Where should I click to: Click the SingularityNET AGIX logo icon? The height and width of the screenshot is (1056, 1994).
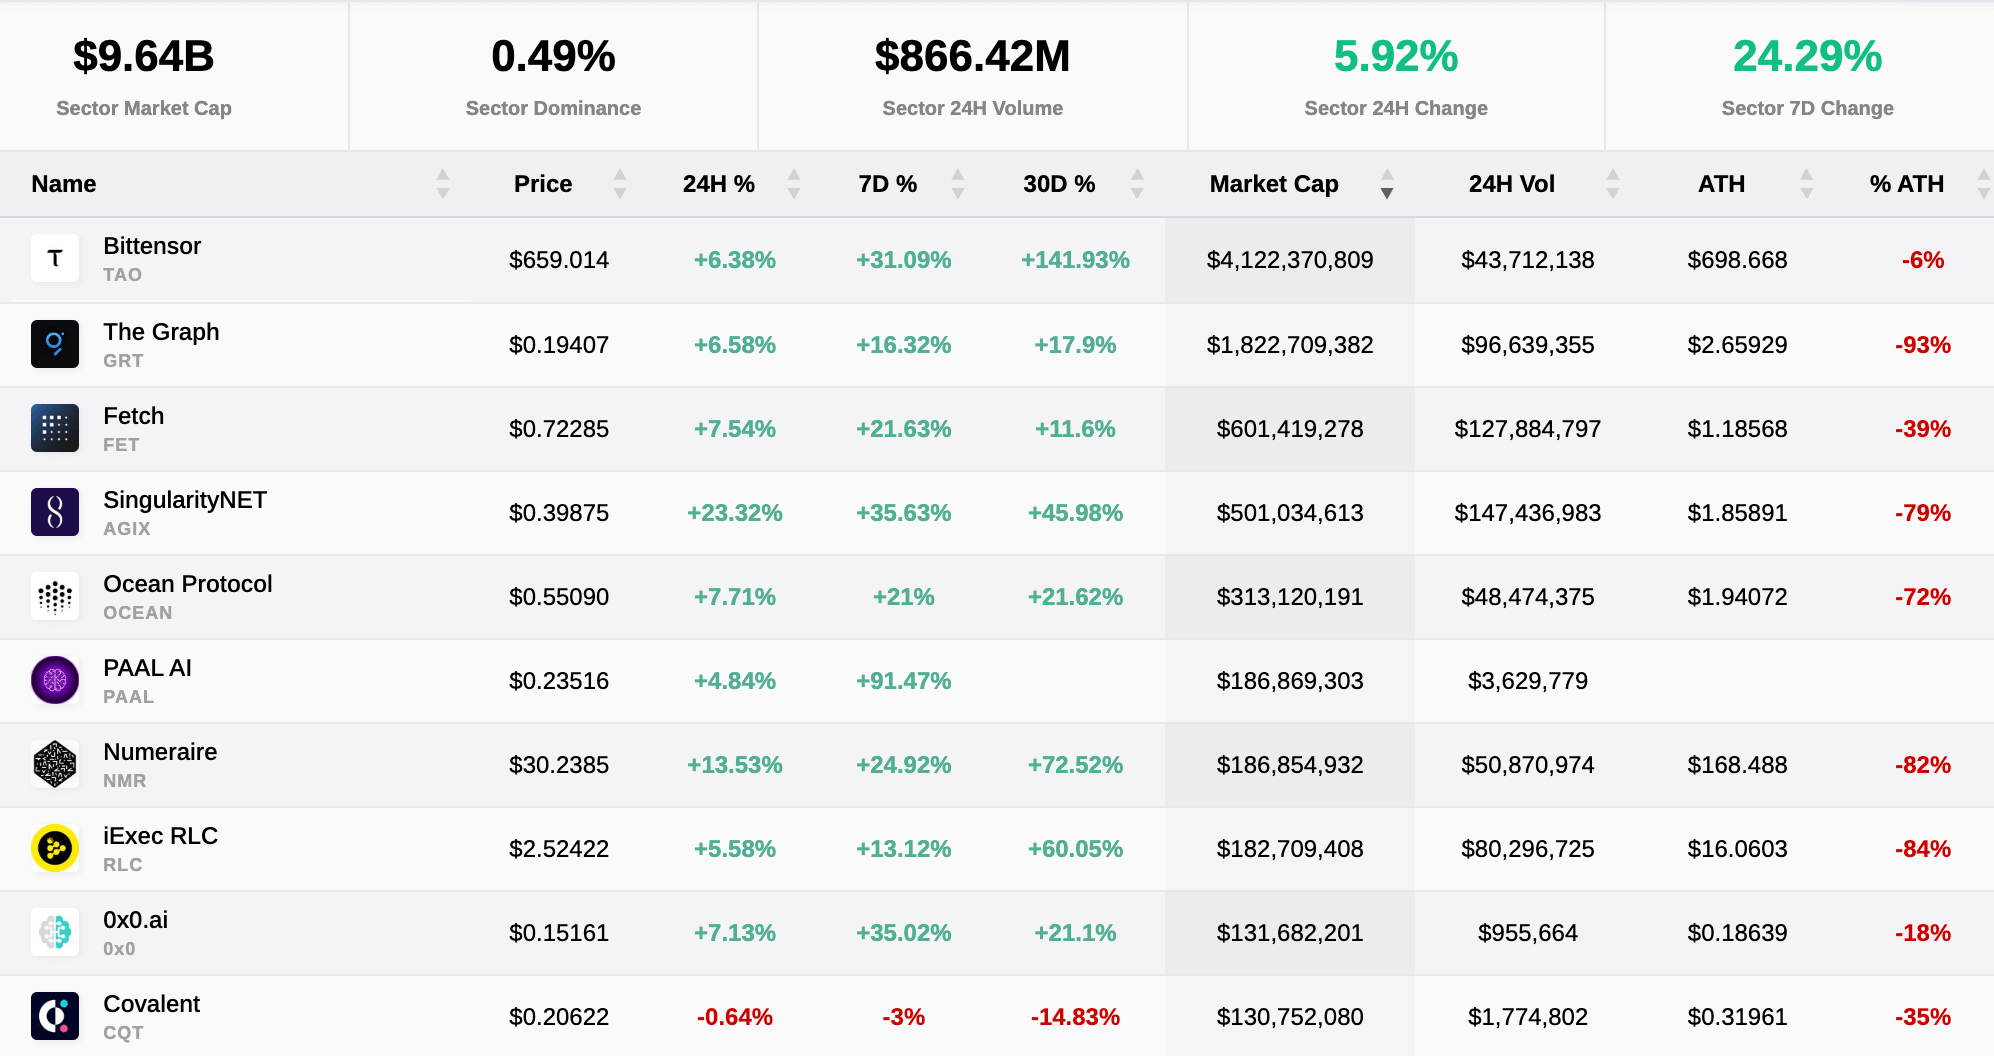55,512
